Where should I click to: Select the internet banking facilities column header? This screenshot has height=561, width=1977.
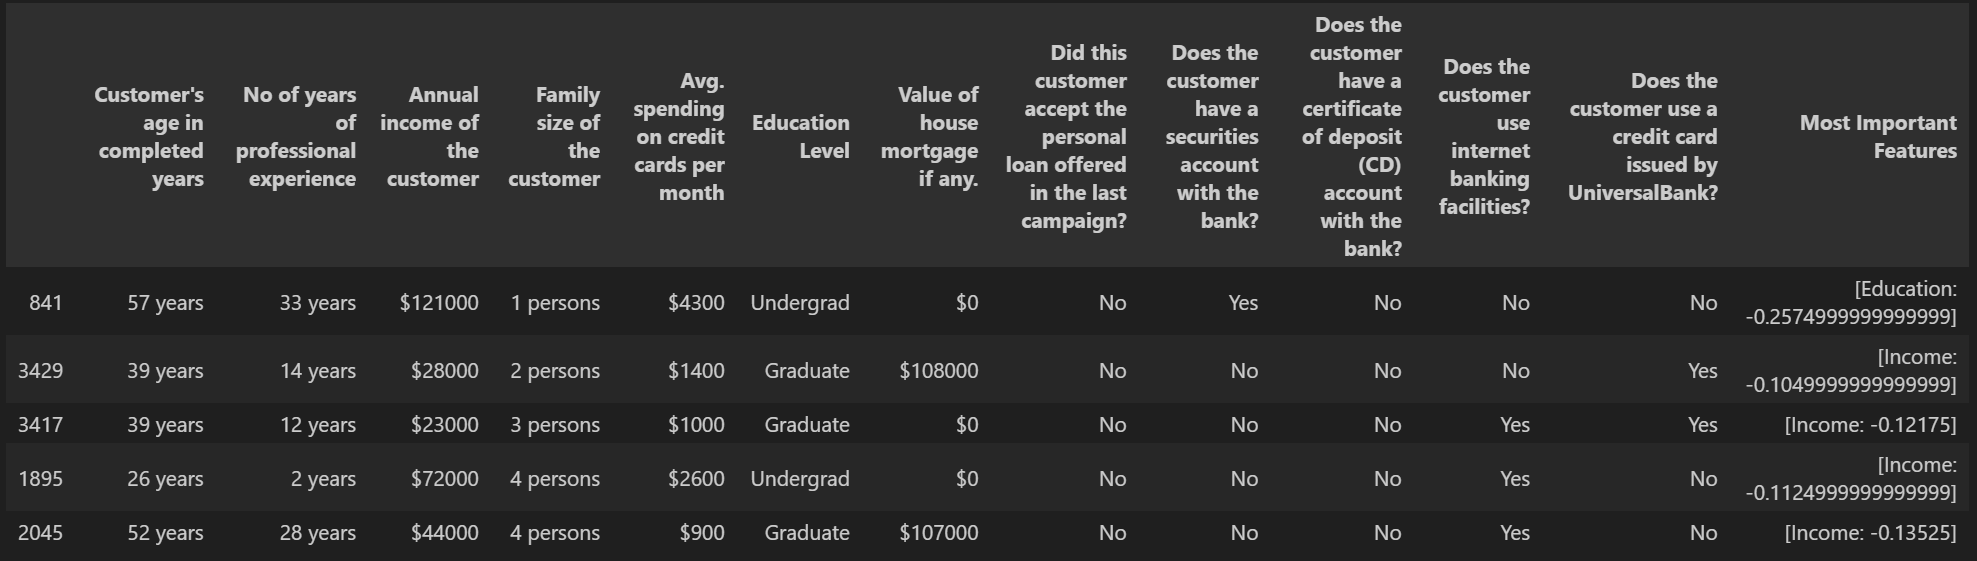point(1484,137)
